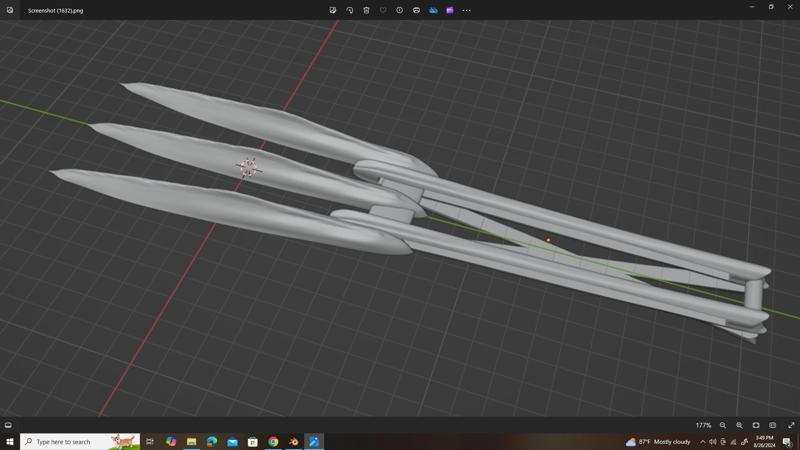Open the purple Clipchamp icon in toolbar
This screenshot has height=450, width=800.
pyautogui.click(x=450, y=10)
